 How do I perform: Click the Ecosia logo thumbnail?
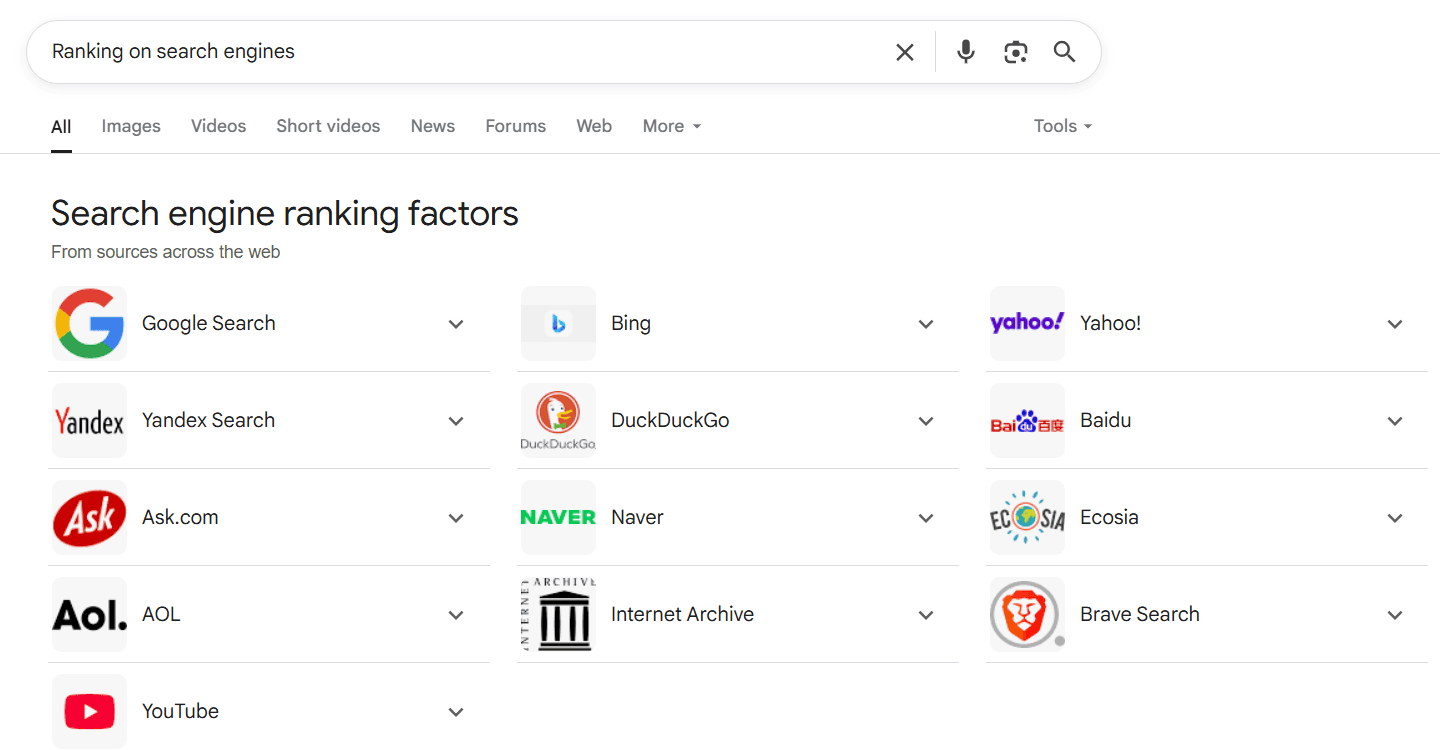(1027, 518)
